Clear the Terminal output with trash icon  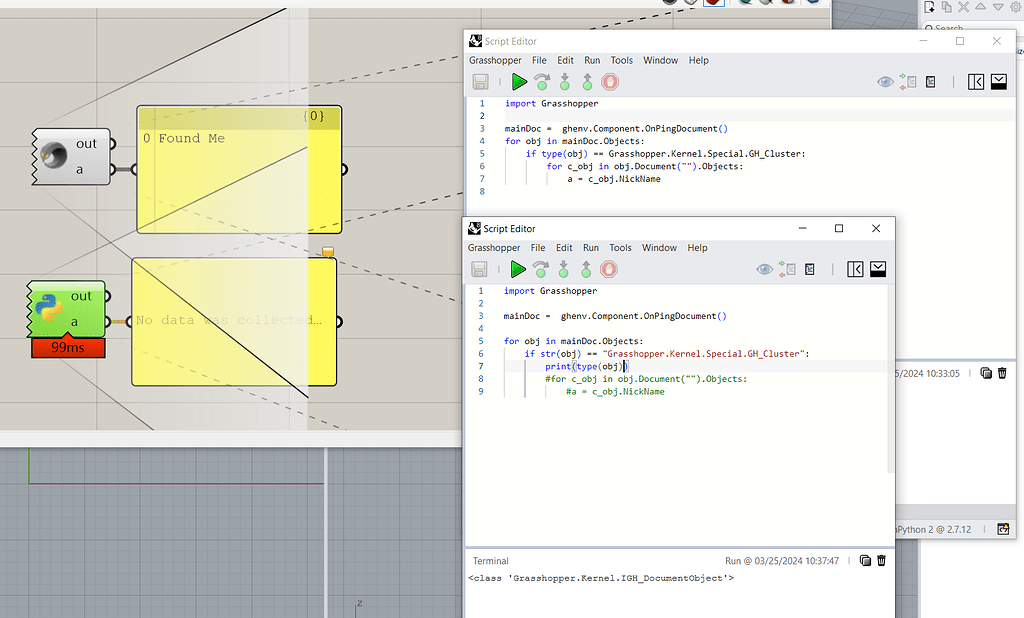click(881, 561)
